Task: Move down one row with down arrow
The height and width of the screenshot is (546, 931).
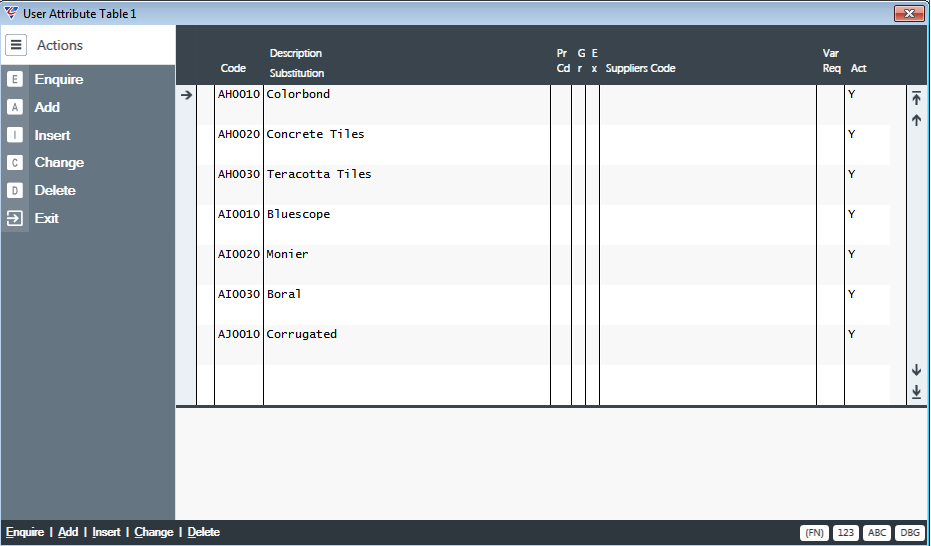Action: click(x=916, y=370)
